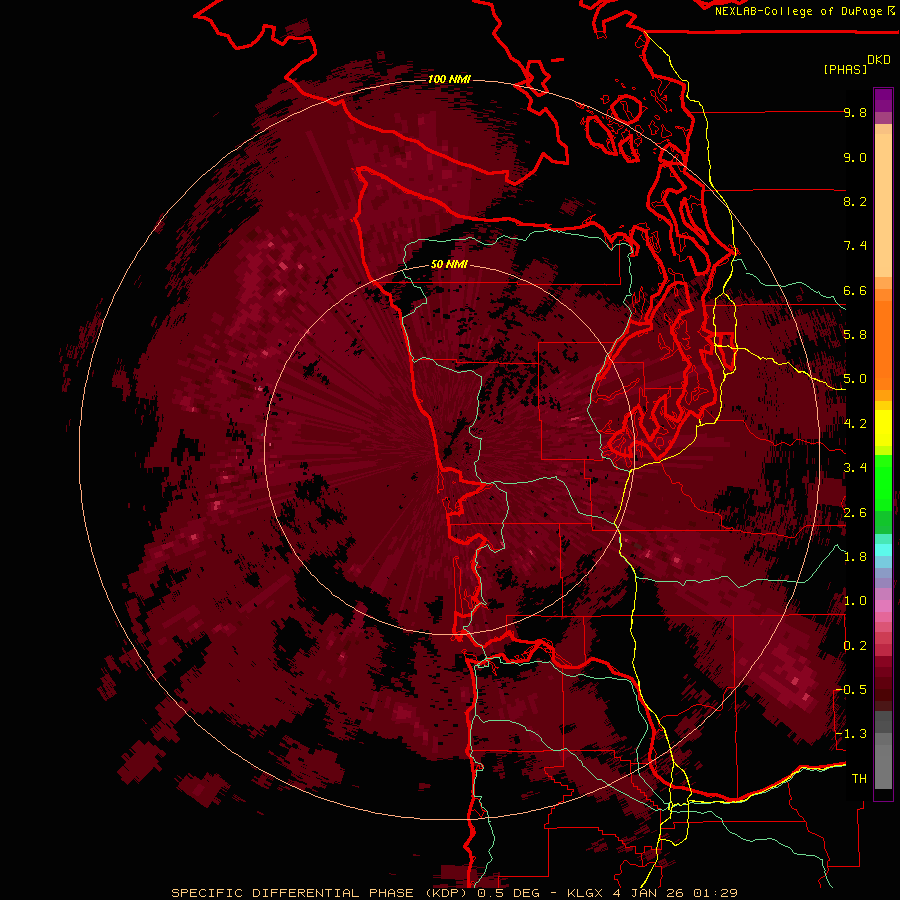Image resolution: width=900 pixels, height=900 pixels.
Task: Click the 1.0 scale value
Action: [x=855, y=601]
